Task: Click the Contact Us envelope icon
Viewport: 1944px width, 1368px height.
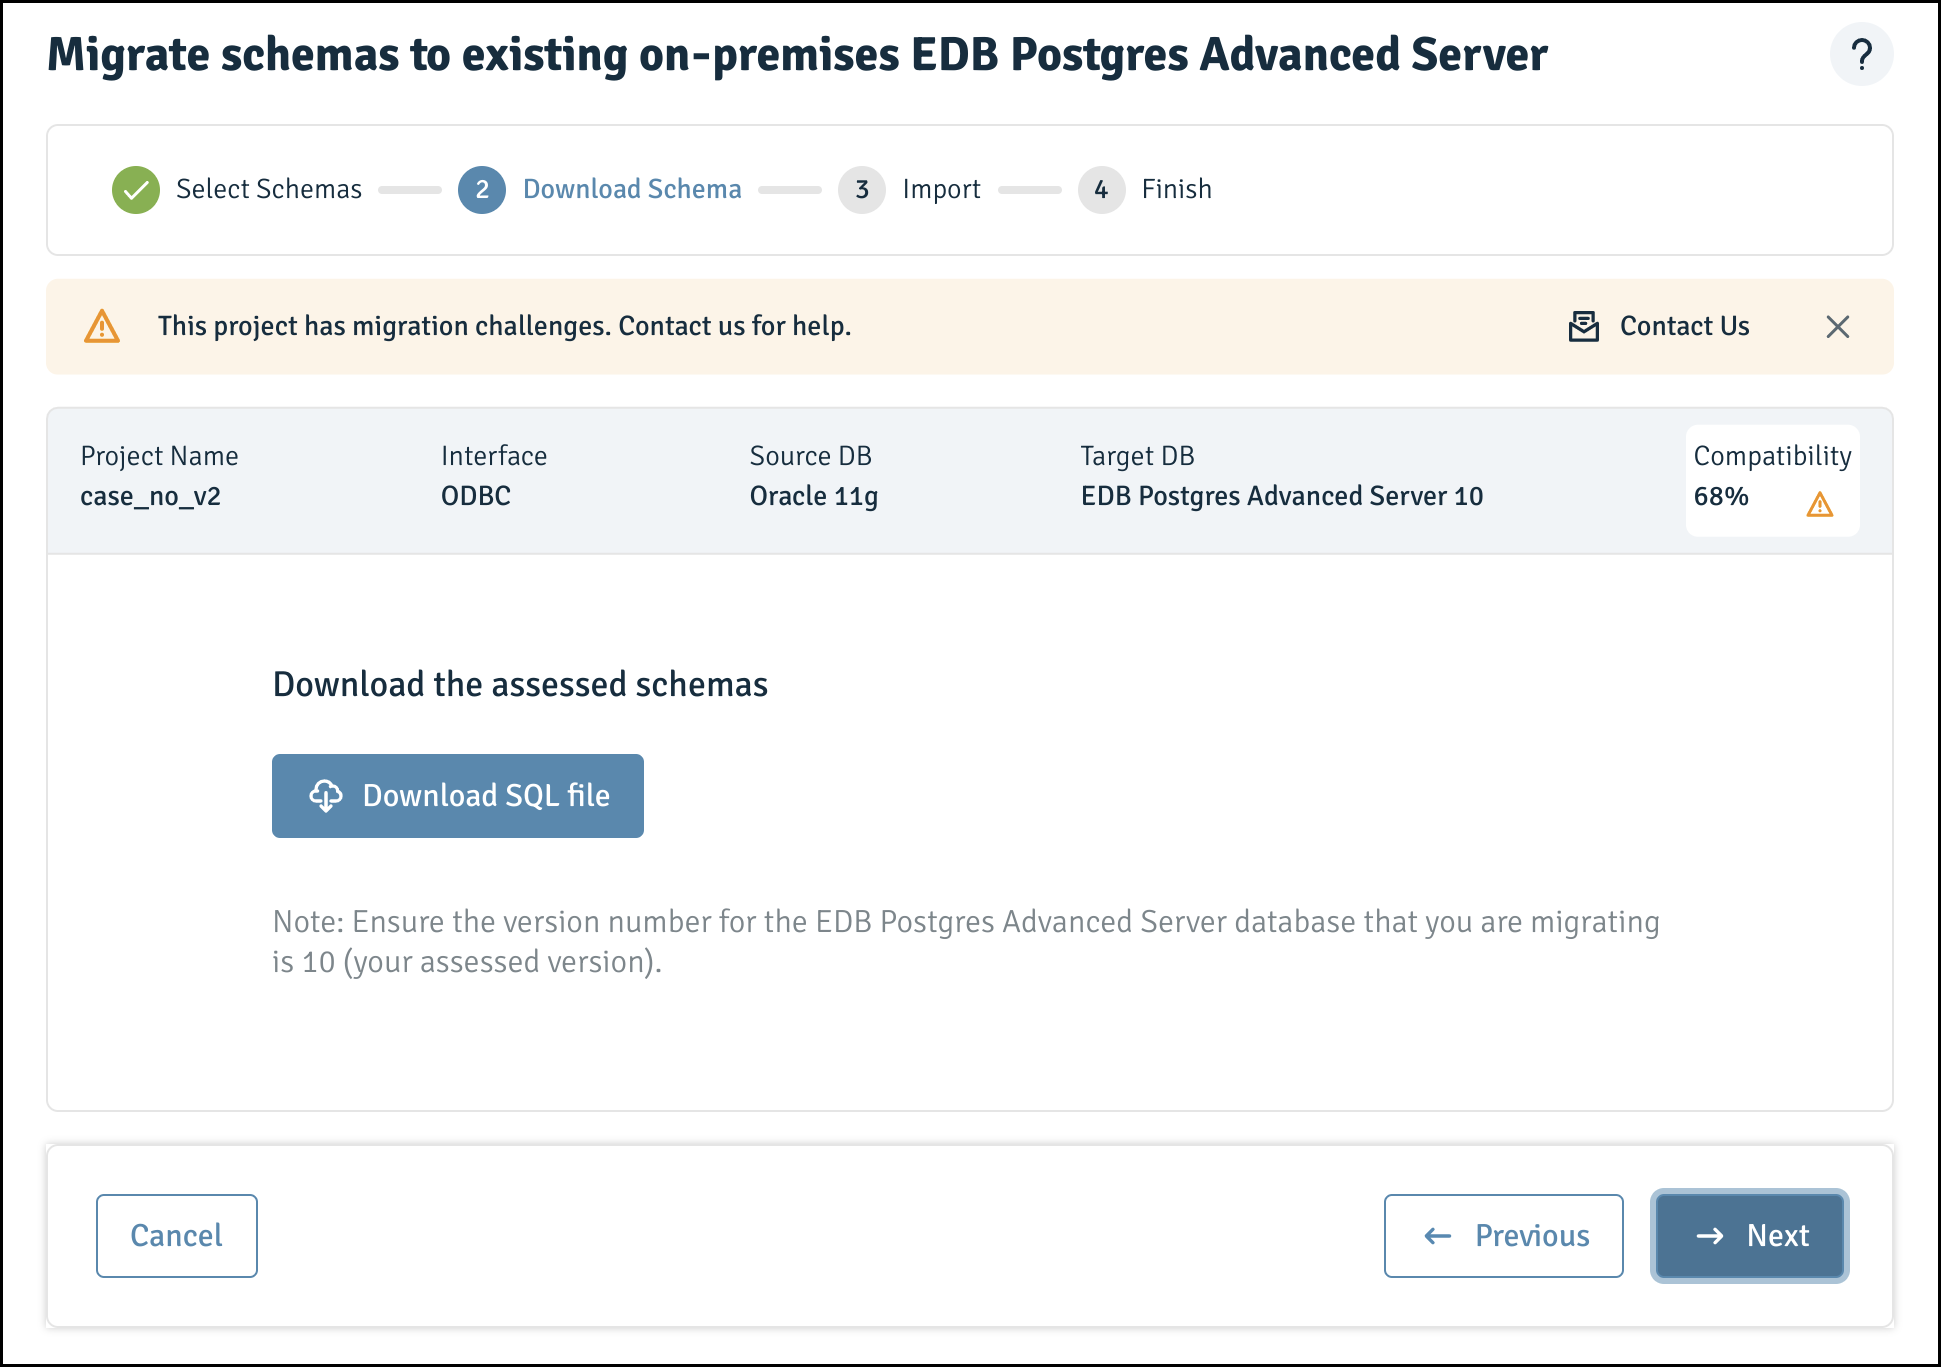Action: click(x=1584, y=327)
